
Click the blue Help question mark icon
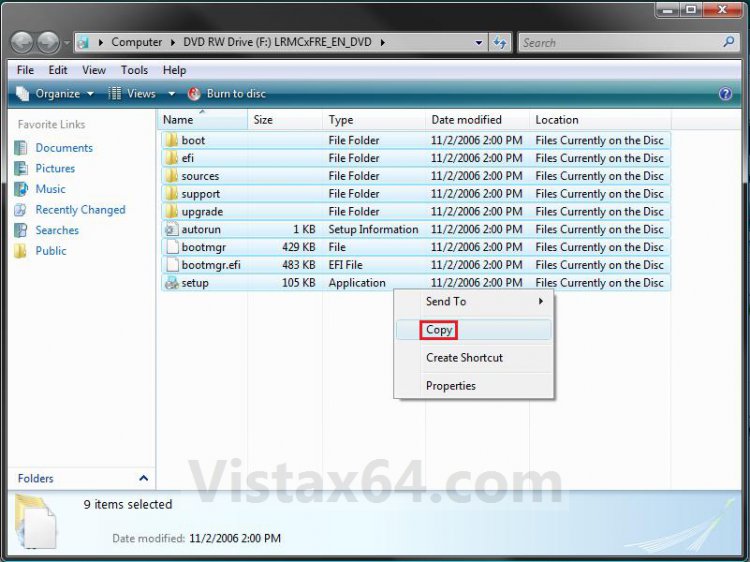(725, 93)
